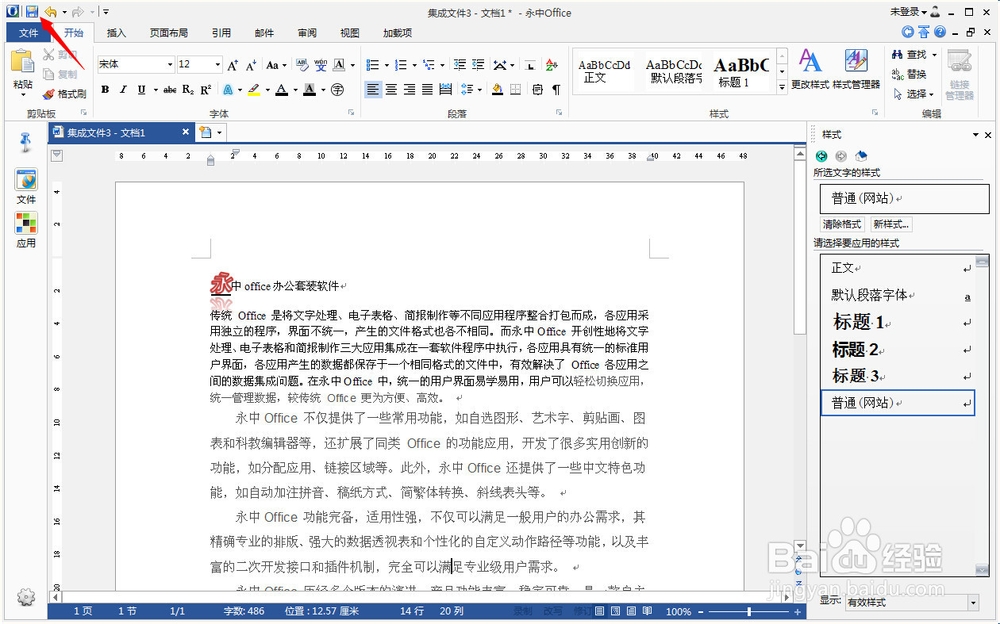Toggle strikethrough (abc) formatting
The width and height of the screenshot is (1000, 624).
(x=170, y=90)
